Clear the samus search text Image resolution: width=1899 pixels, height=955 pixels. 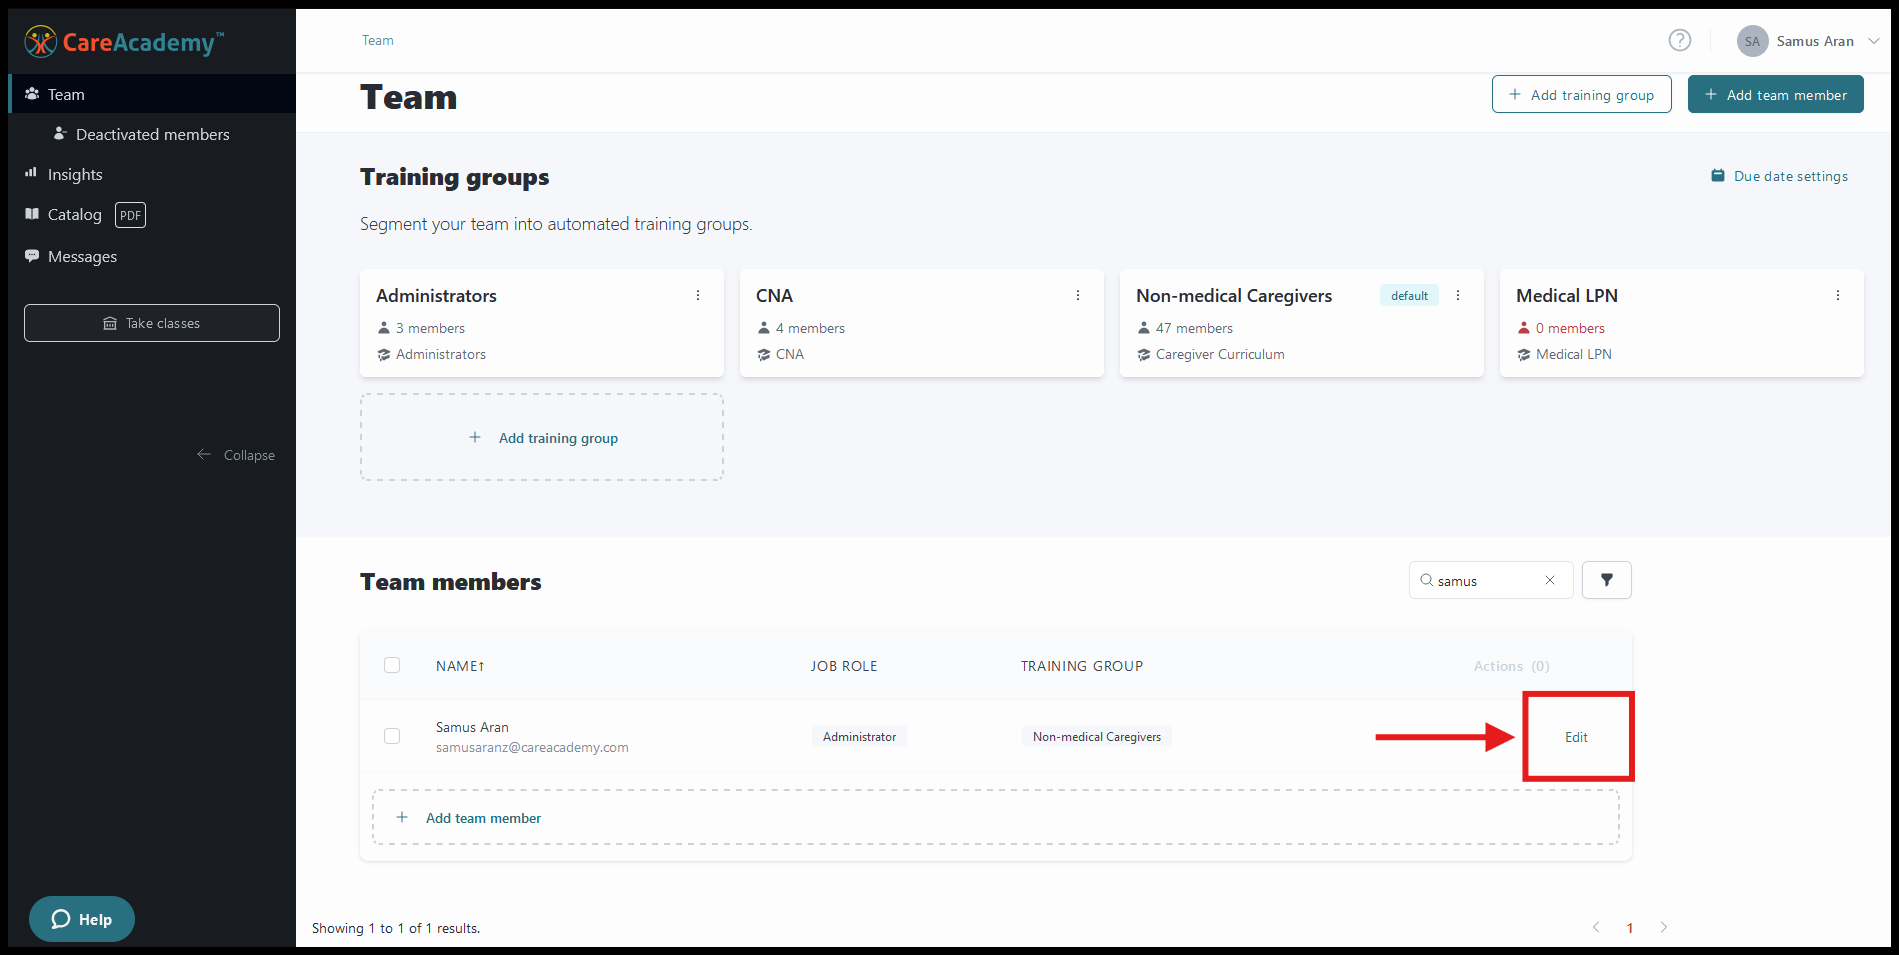click(x=1549, y=580)
